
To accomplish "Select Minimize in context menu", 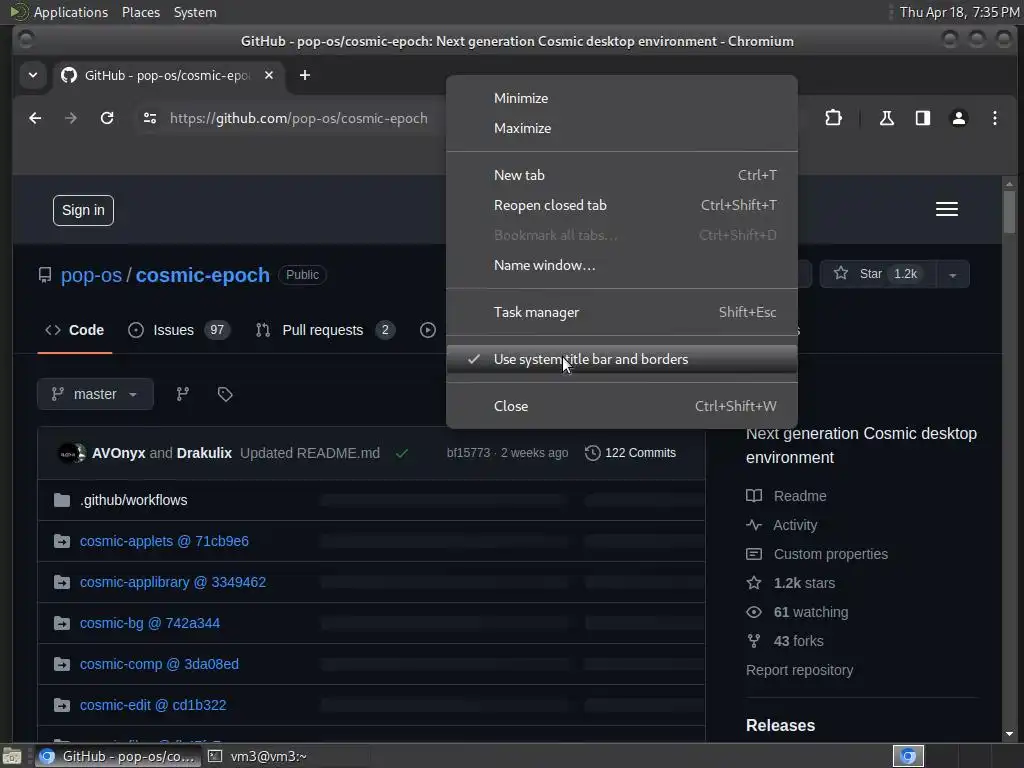I will pyautogui.click(x=622, y=98).
